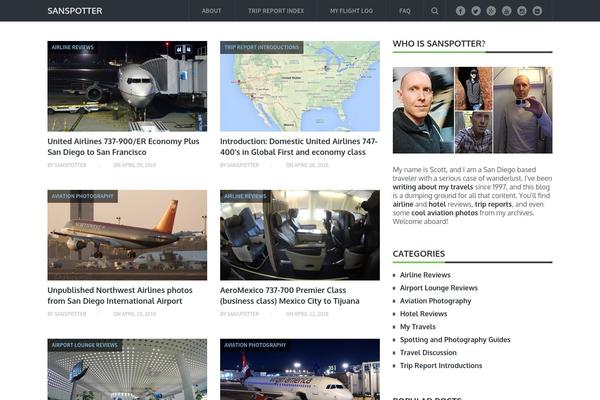Click Aviation Photography tag on Northwest Airlines photo

point(83,196)
